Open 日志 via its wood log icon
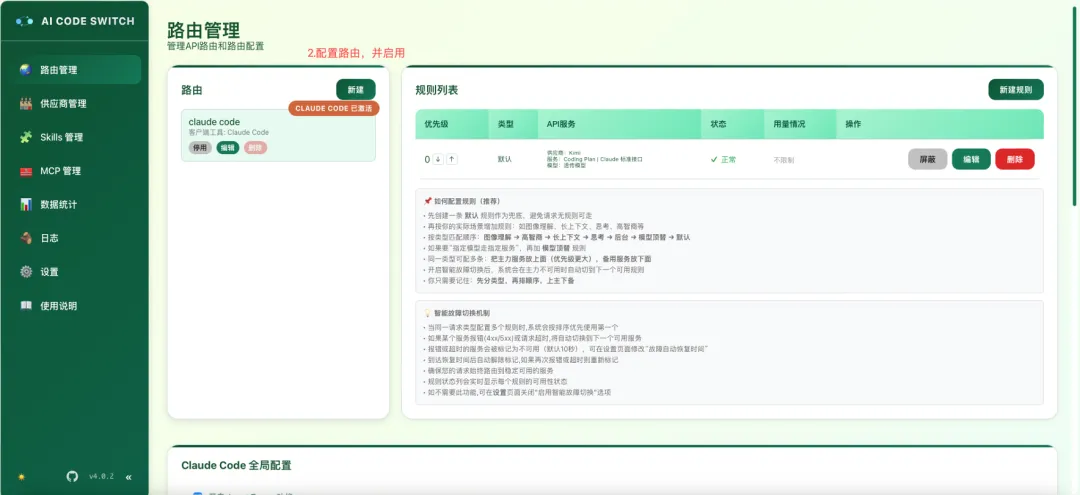Screen dimensions: 1080x495 point(25,238)
